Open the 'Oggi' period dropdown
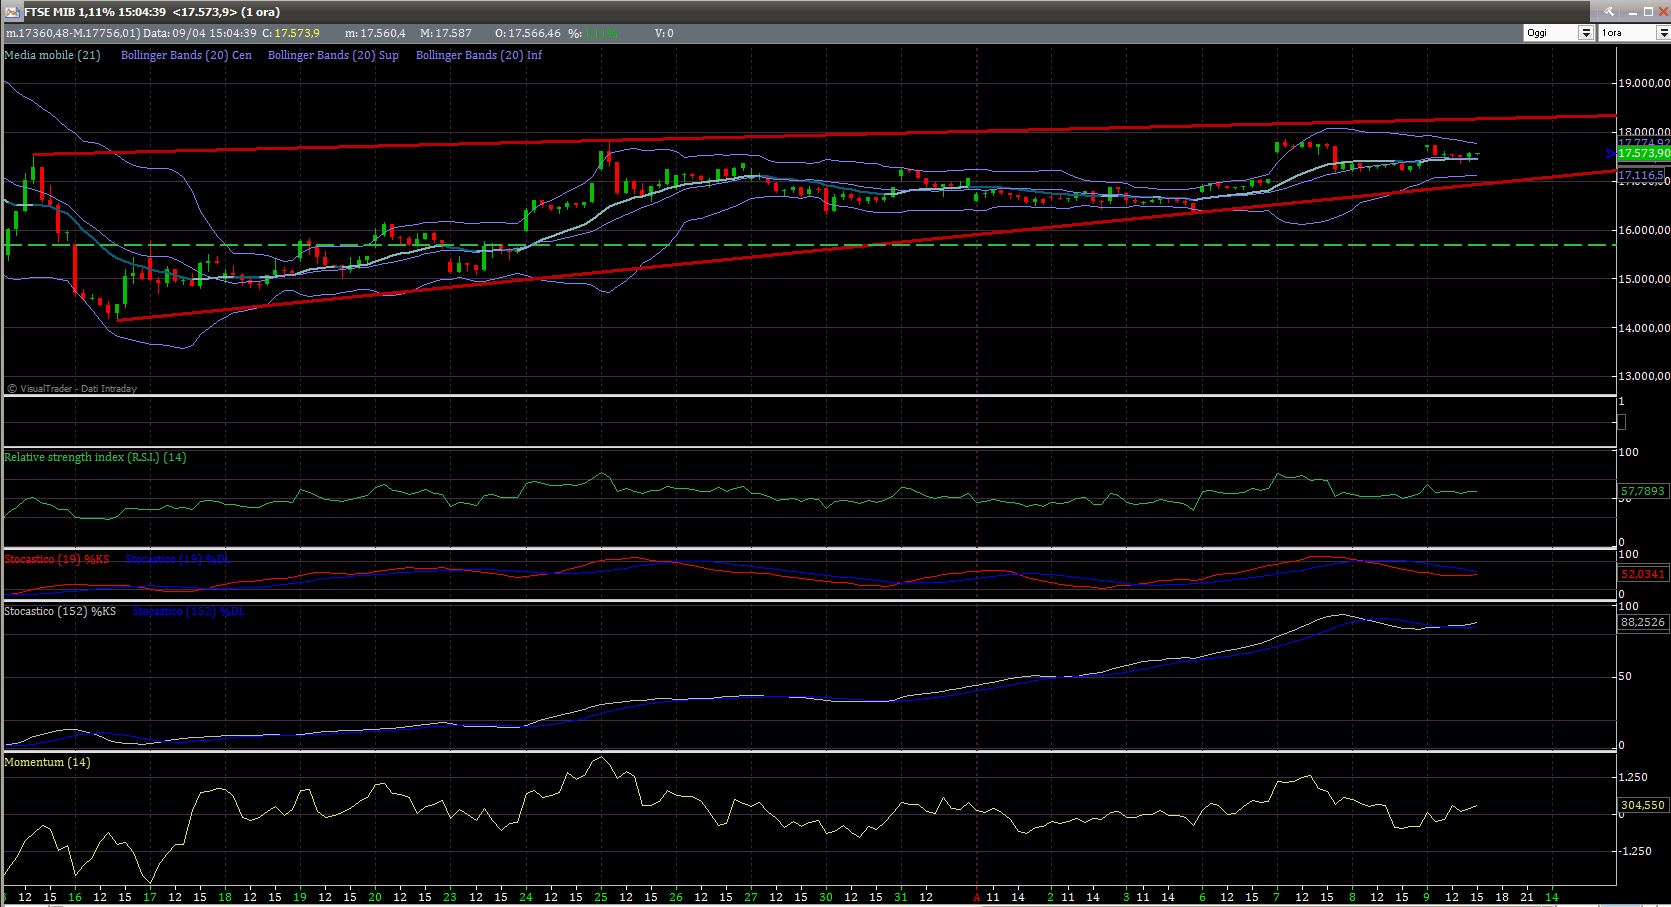1671x907 pixels. 1586,33
